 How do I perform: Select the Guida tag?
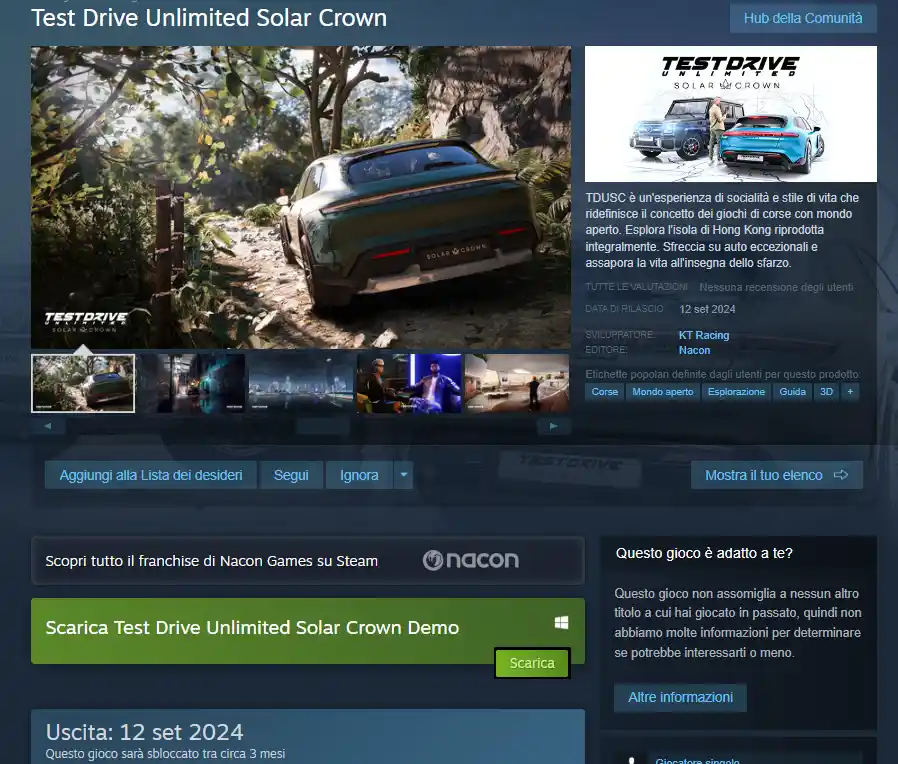[x=793, y=392]
